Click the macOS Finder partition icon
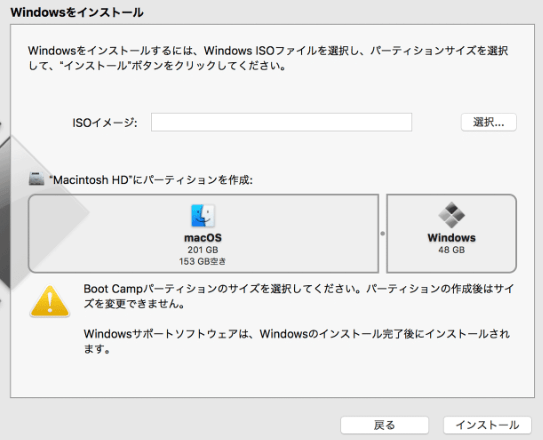 (203, 216)
